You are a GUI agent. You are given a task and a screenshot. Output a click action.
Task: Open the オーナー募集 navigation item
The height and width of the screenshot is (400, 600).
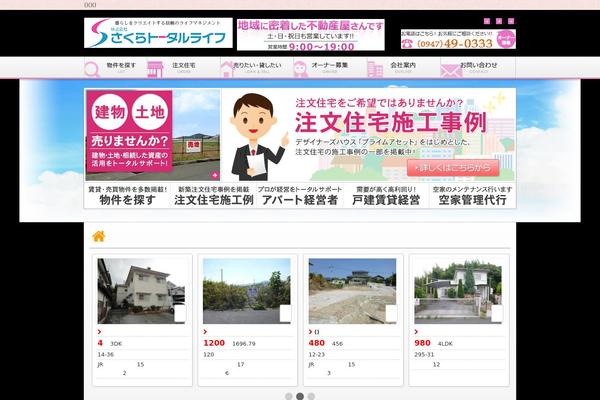coord(330,68)
